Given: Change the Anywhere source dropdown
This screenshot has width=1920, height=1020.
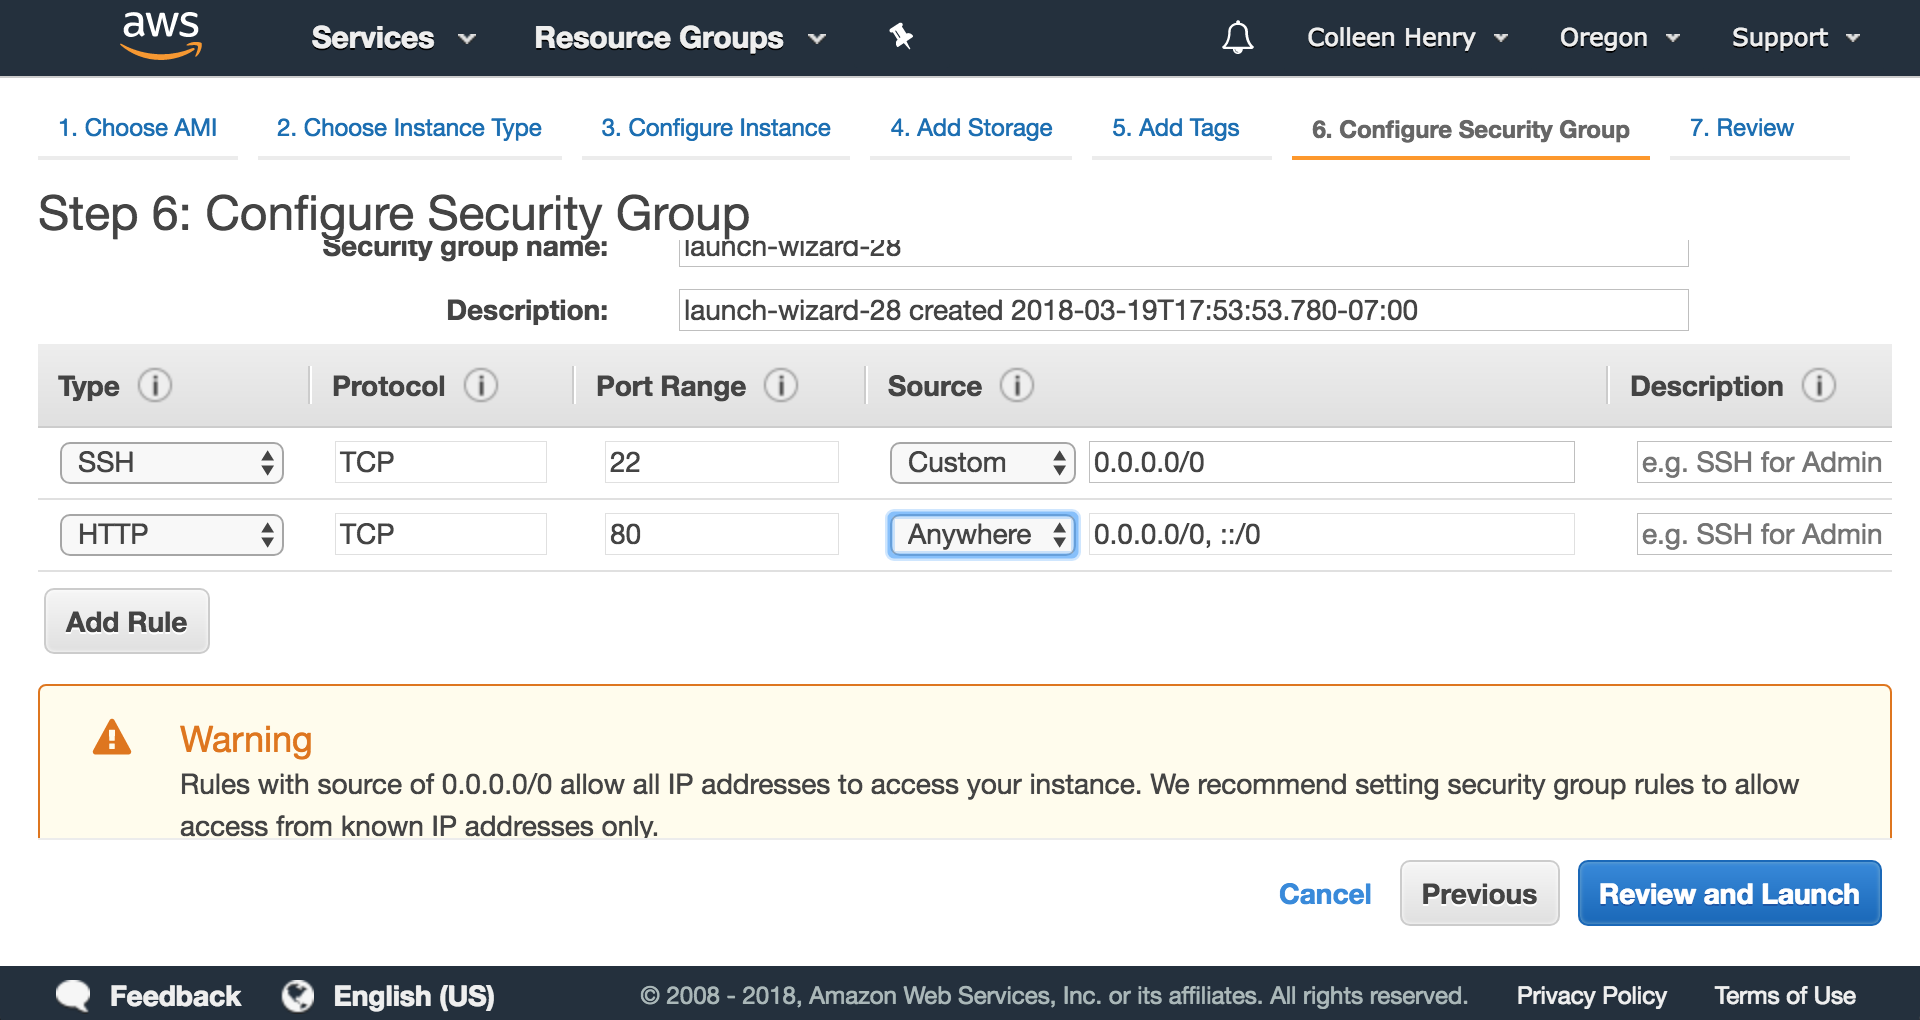Looking at the screenshot, I should 983,535.
